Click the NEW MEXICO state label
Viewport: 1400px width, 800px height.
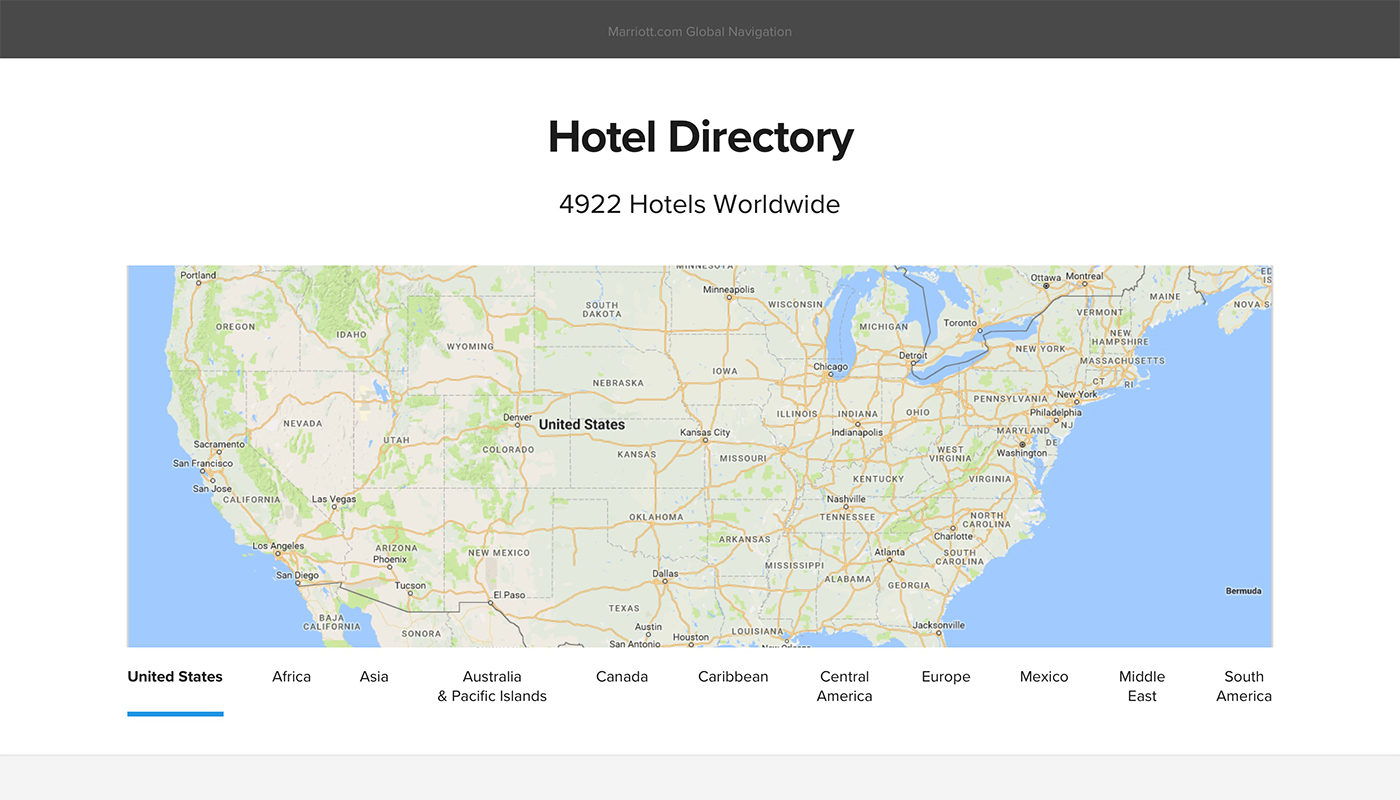pos(499,553)
